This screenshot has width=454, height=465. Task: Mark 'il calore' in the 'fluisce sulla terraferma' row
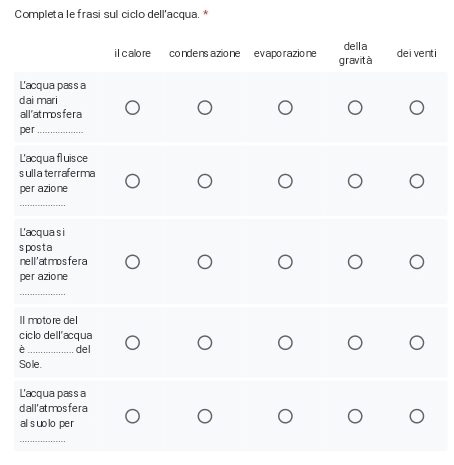pos(132,181)
